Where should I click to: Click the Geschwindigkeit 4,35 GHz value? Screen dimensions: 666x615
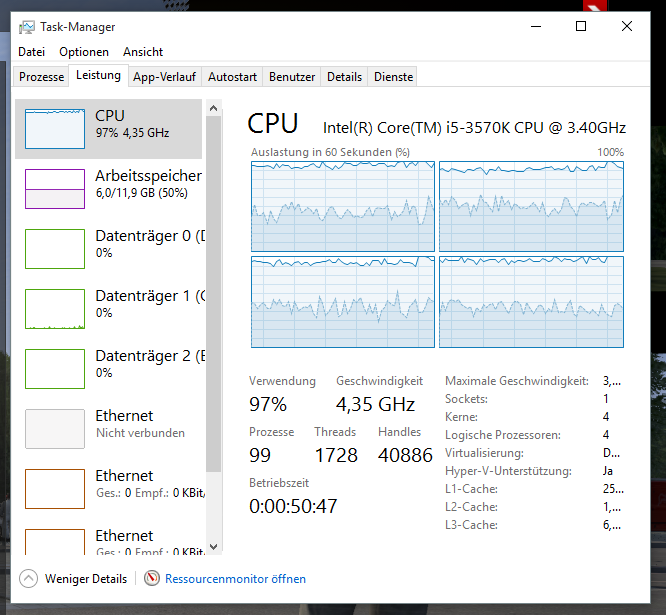[375, 404]
